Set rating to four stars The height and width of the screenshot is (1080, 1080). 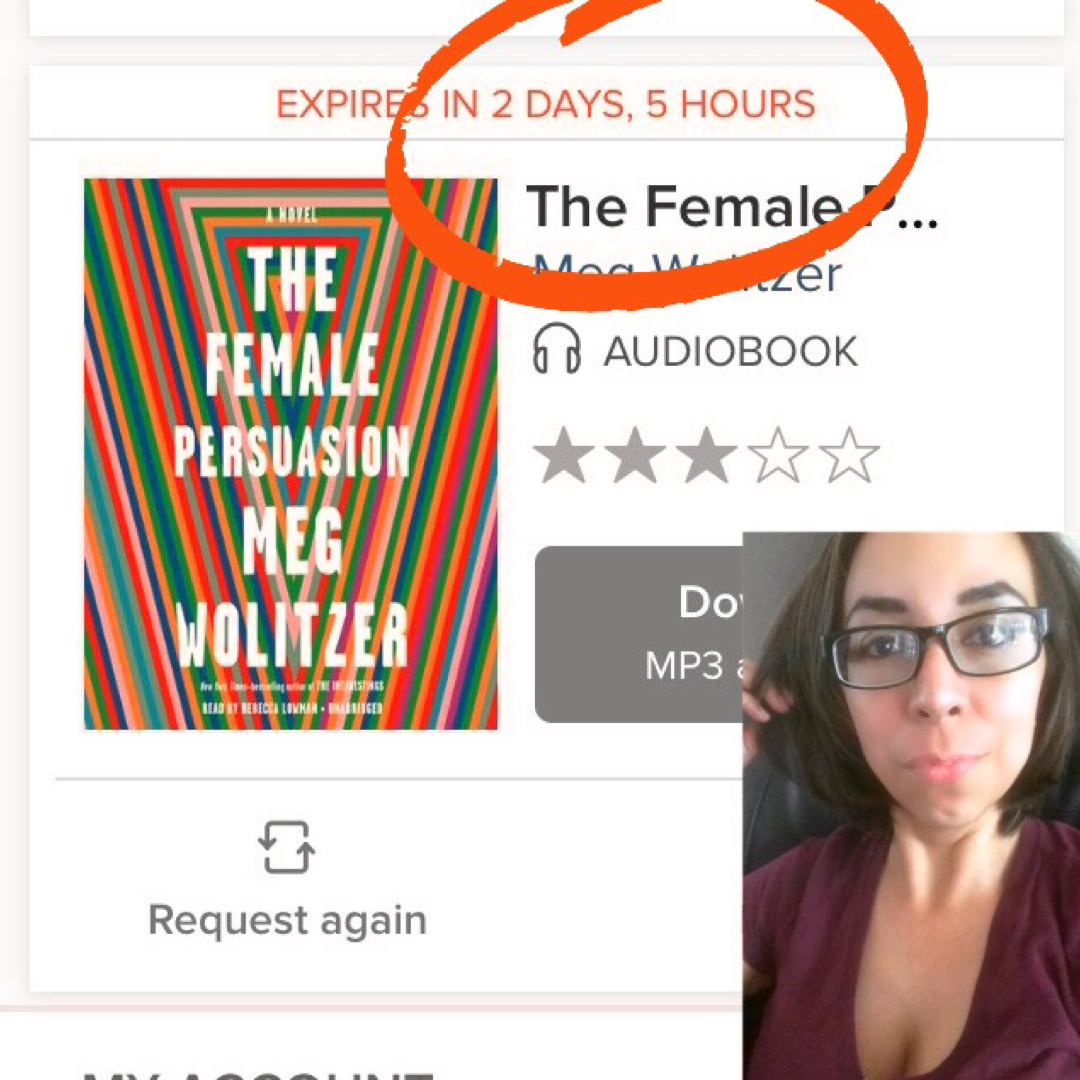778,455
